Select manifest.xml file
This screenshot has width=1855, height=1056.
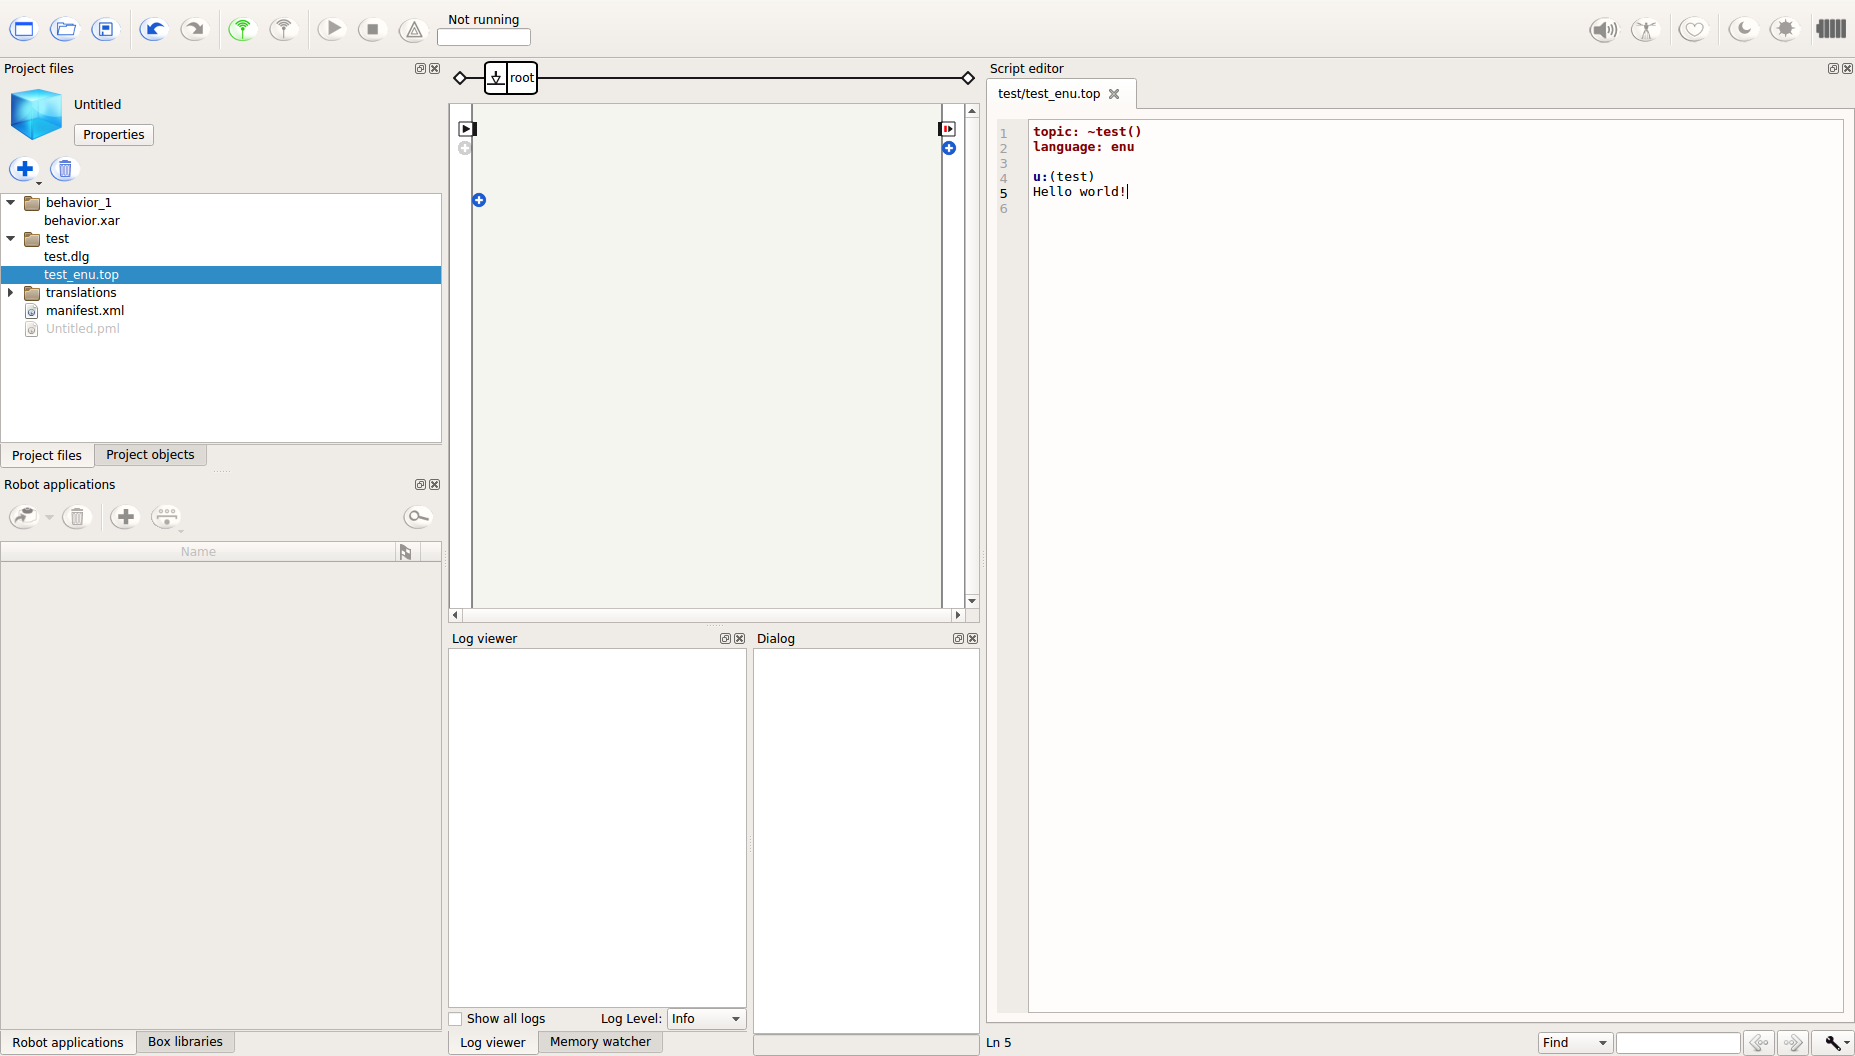pos(85,310)
